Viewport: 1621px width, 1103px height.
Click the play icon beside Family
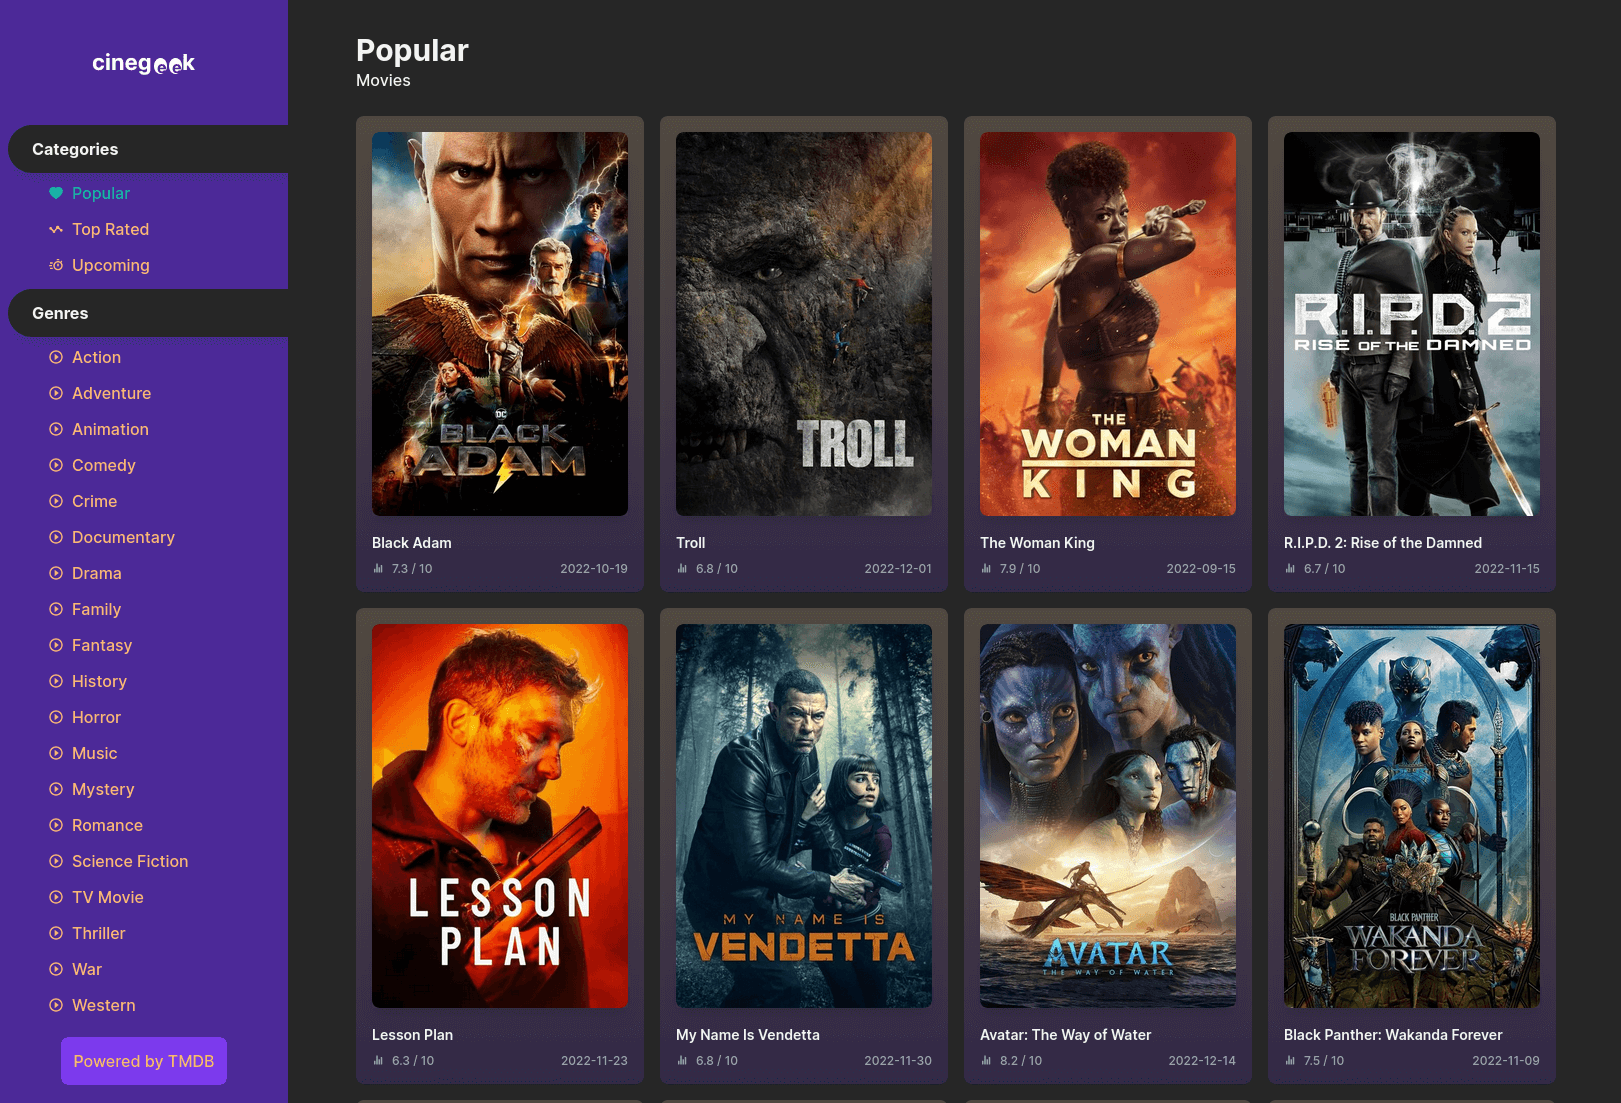click(56, 609)
